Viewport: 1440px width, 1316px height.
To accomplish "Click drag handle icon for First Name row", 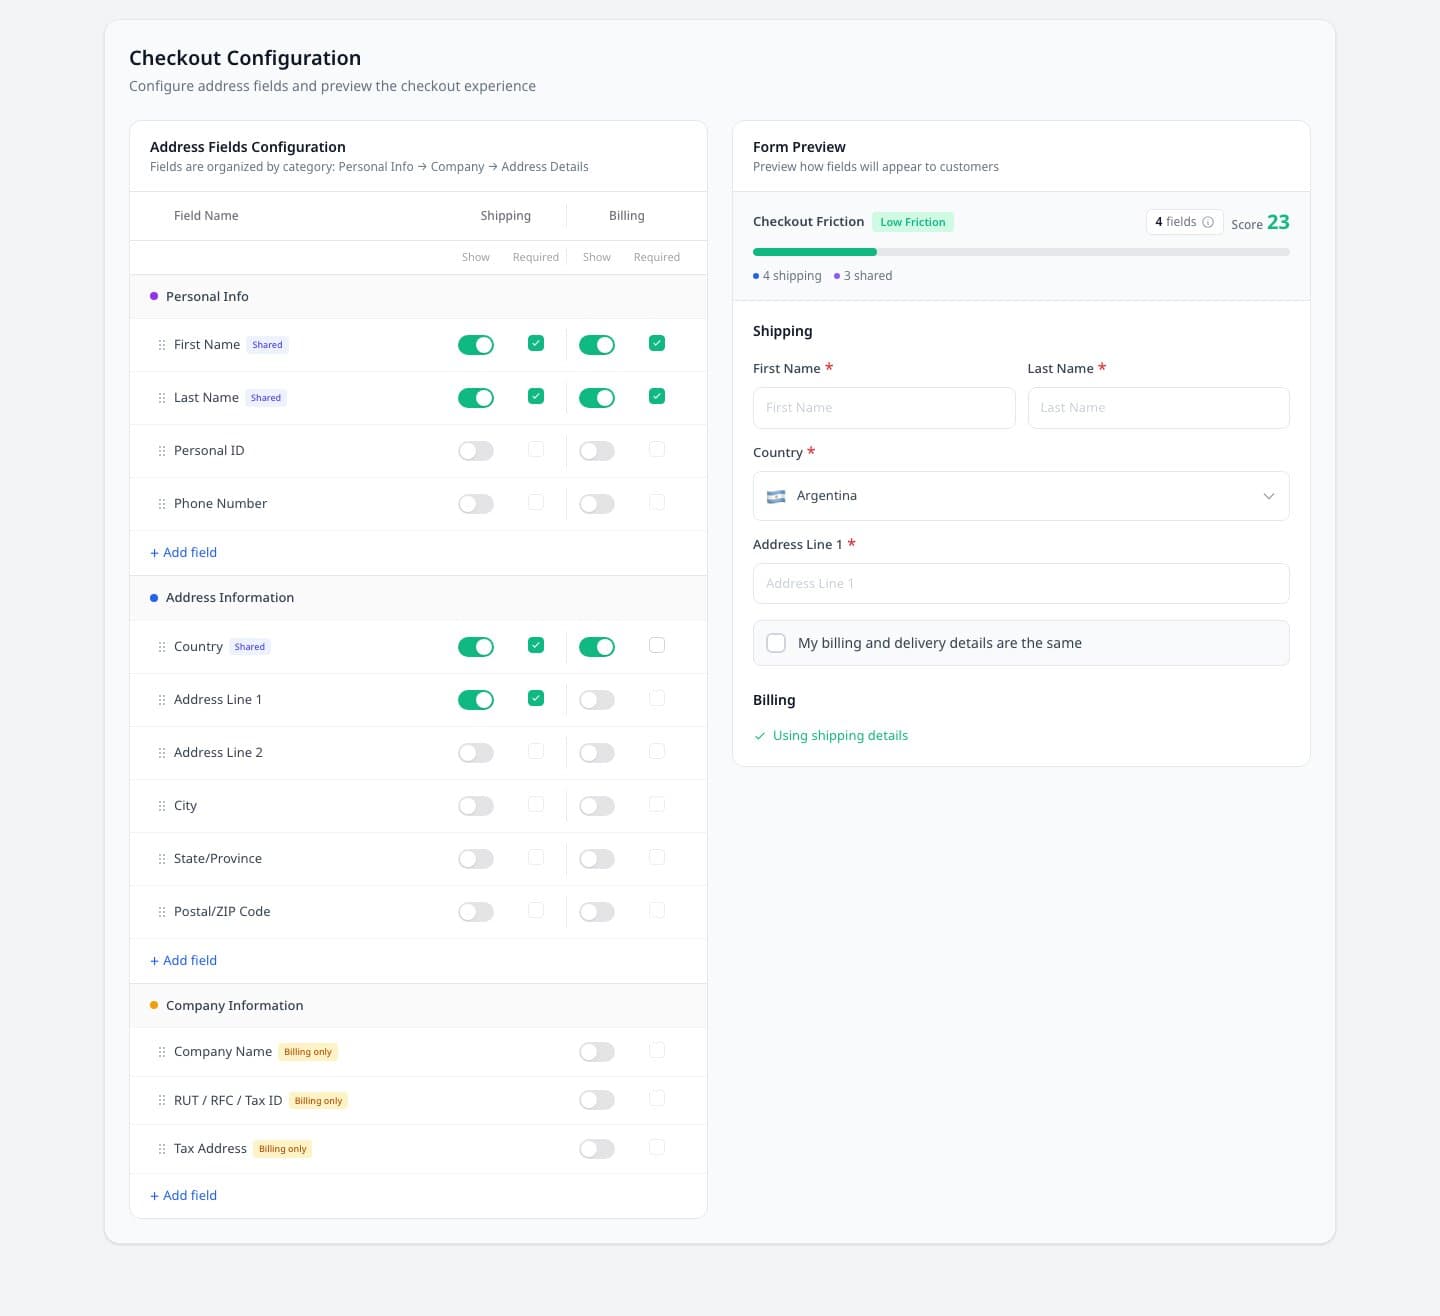I will click(162, 345).
